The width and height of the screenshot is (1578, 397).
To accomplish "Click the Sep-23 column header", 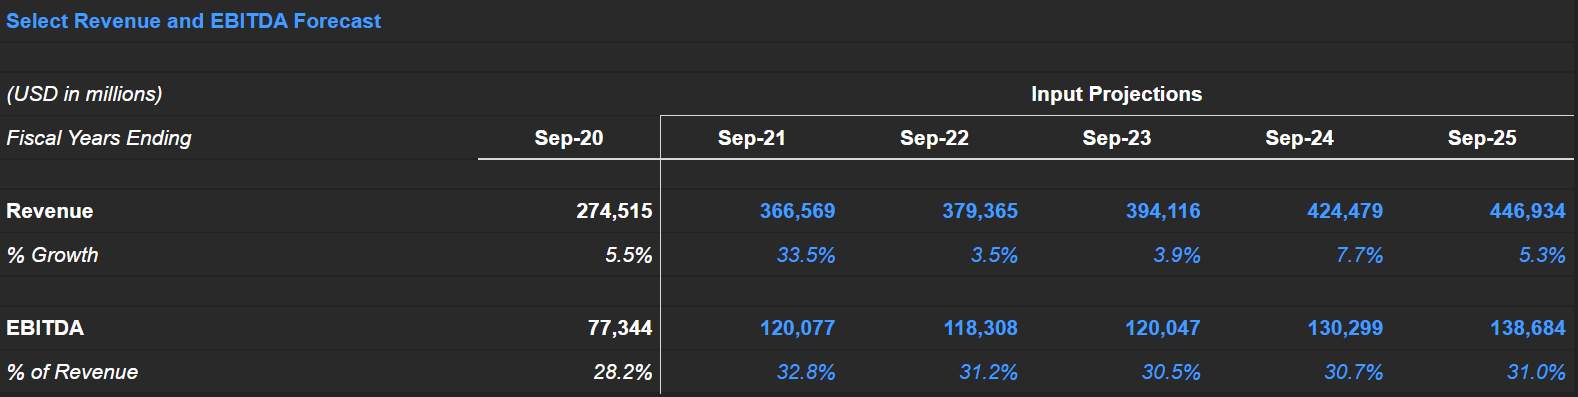I will tap(1117, 138).
